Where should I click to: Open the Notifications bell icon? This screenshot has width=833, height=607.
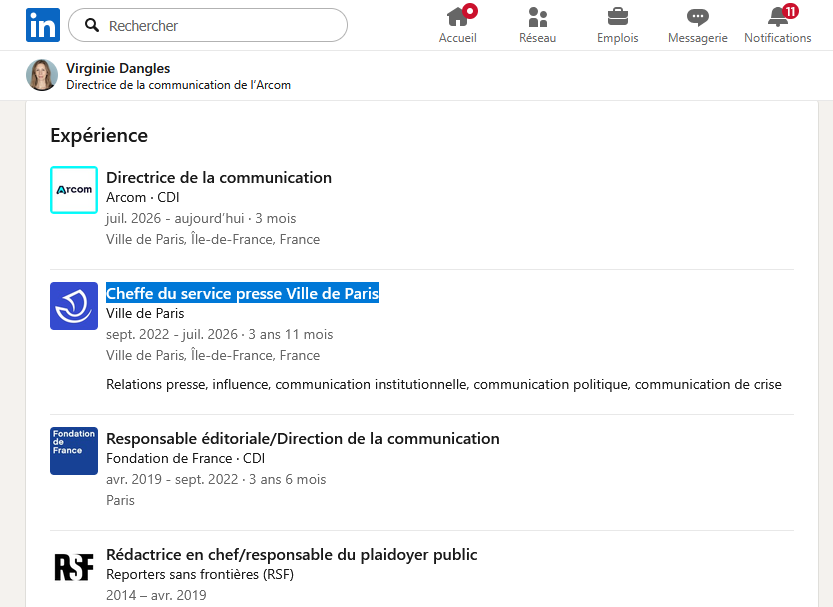(778, 17)
